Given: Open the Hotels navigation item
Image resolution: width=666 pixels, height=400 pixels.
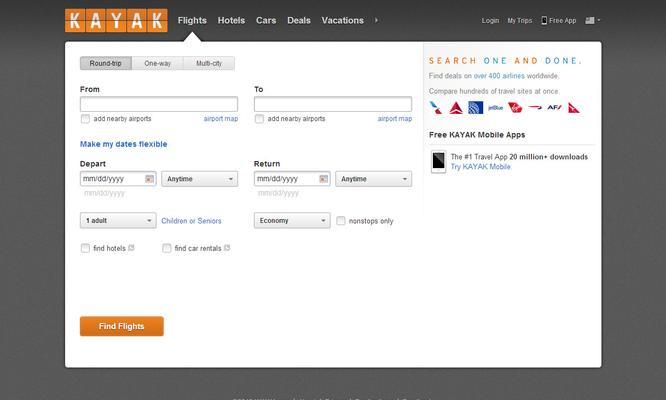Looking at the screenshot, I should [x=231, y=20].
